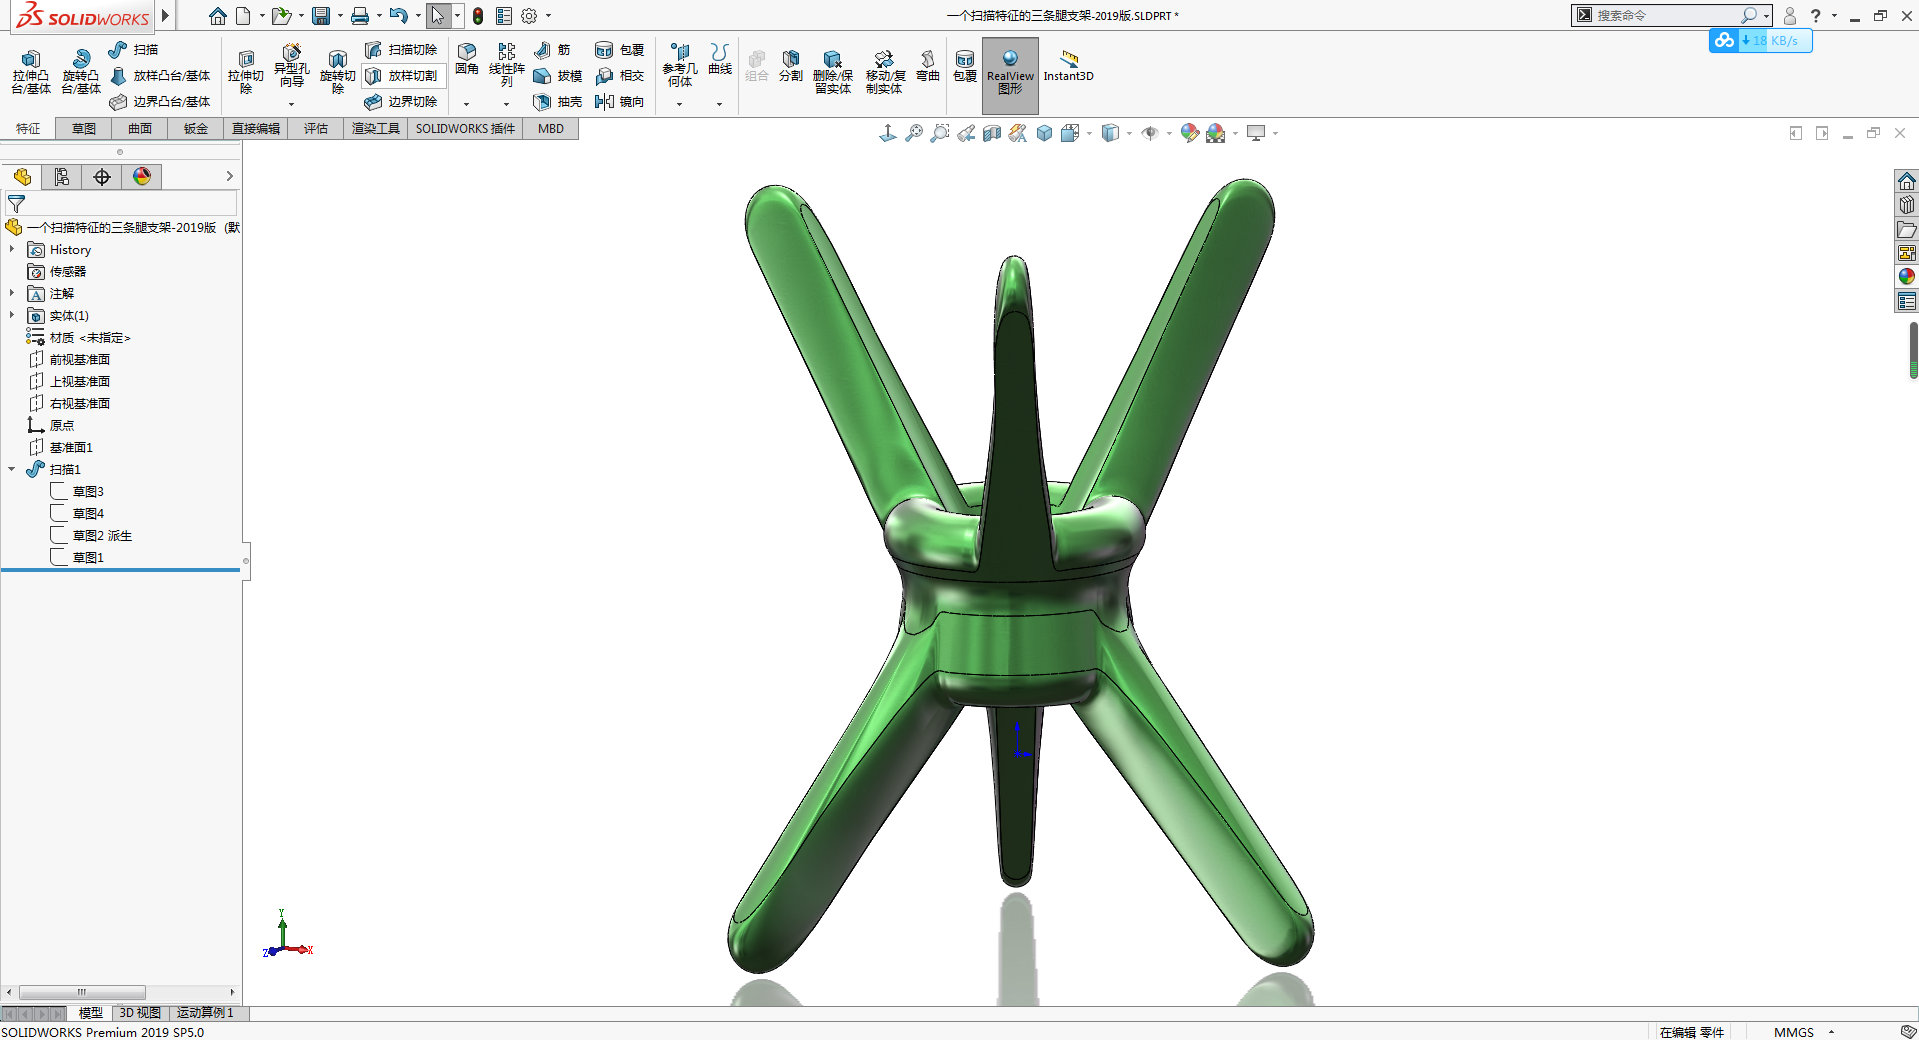Open the DisplayManager color ball tab
Image resolution: width=1919 pixels, height=1040 pixels.
[142, 177]
